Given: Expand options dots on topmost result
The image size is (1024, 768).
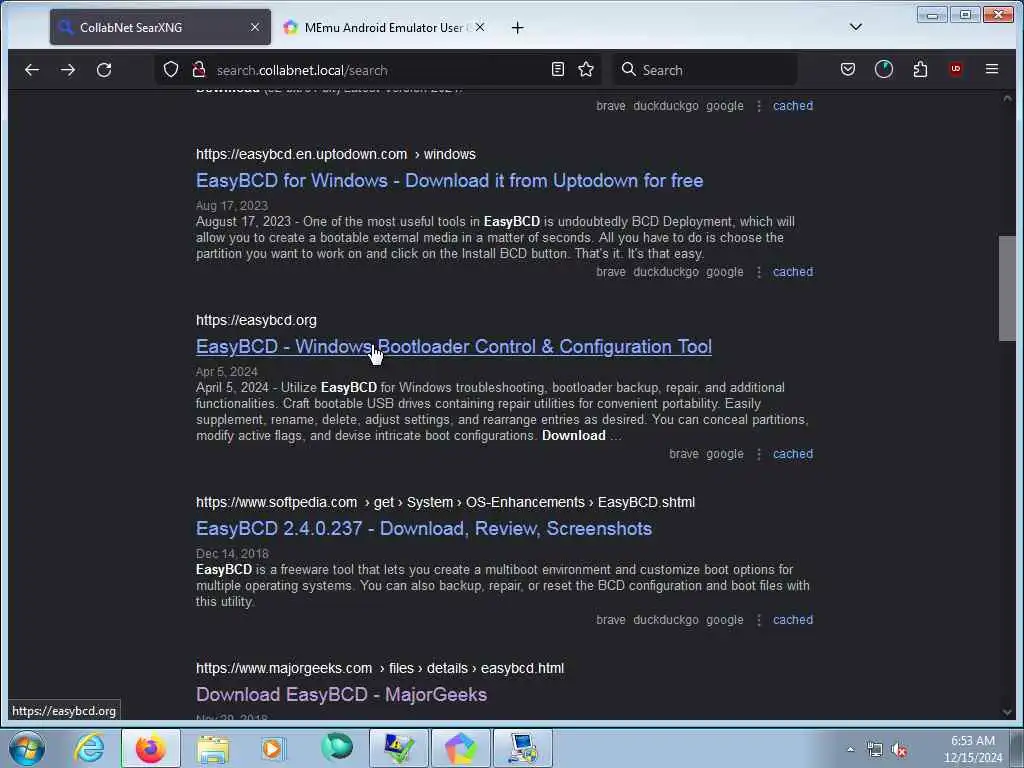Looking at the screenshot, I should [758, 106].
